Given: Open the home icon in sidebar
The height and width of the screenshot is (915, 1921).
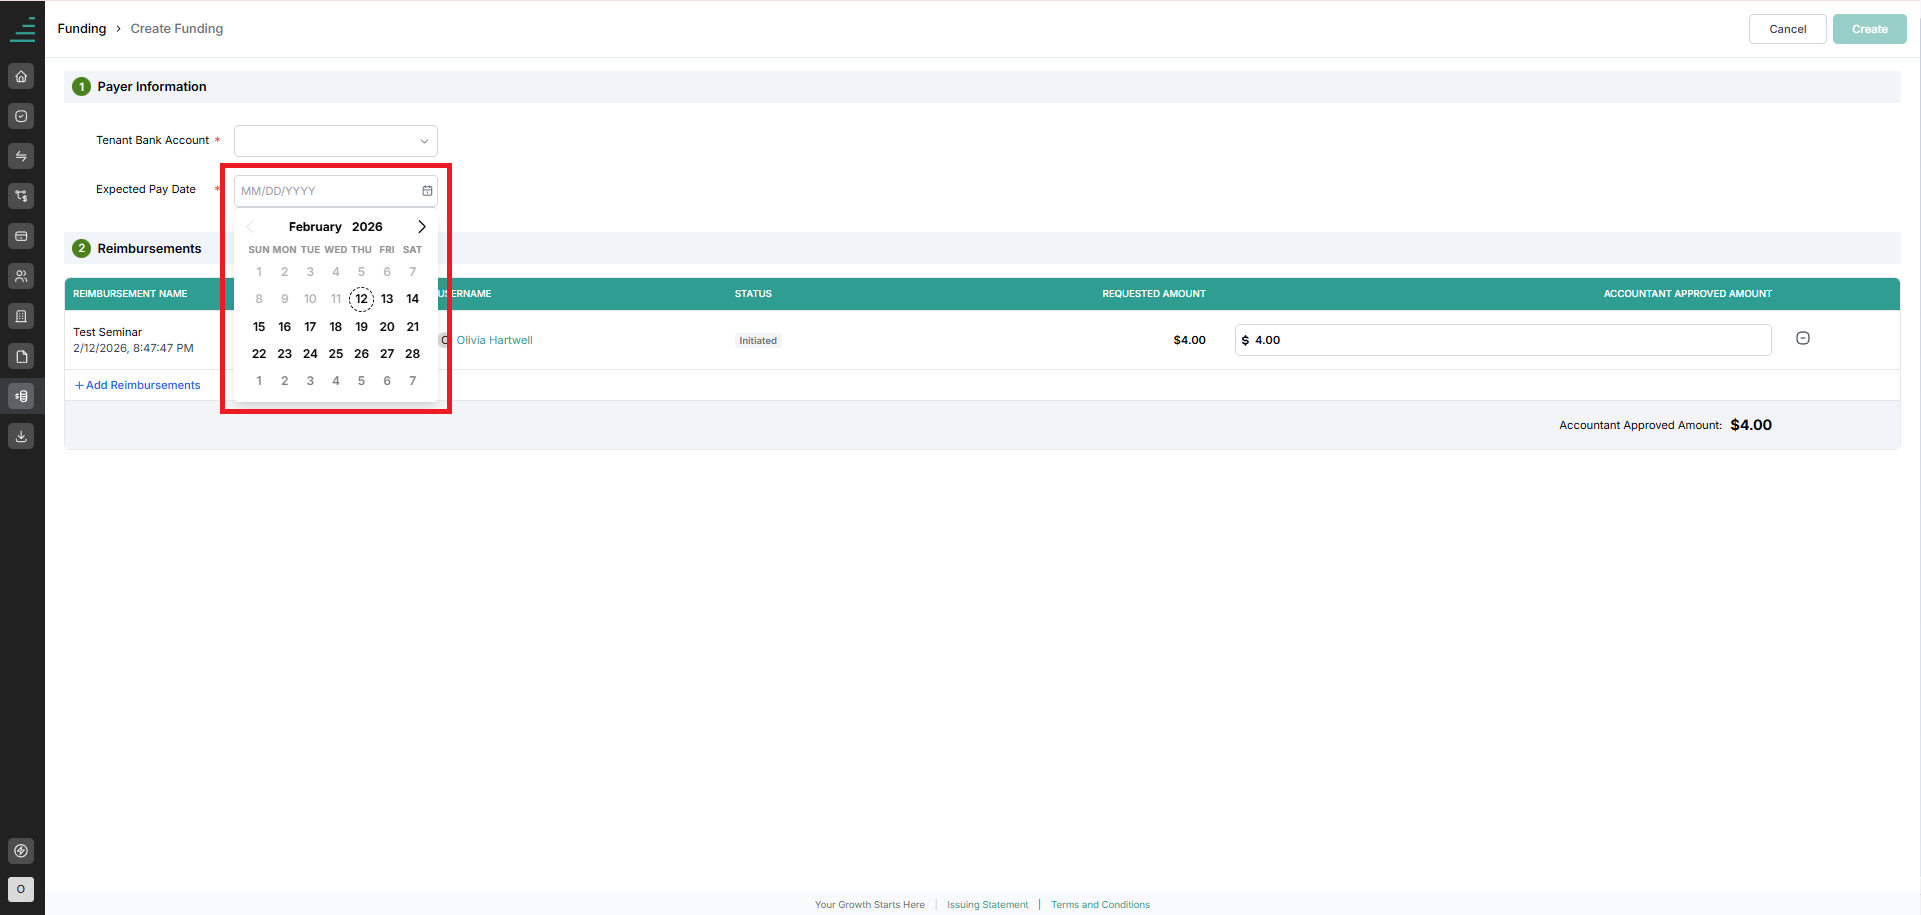Looking at the screenshot, I should coord(21,76).
